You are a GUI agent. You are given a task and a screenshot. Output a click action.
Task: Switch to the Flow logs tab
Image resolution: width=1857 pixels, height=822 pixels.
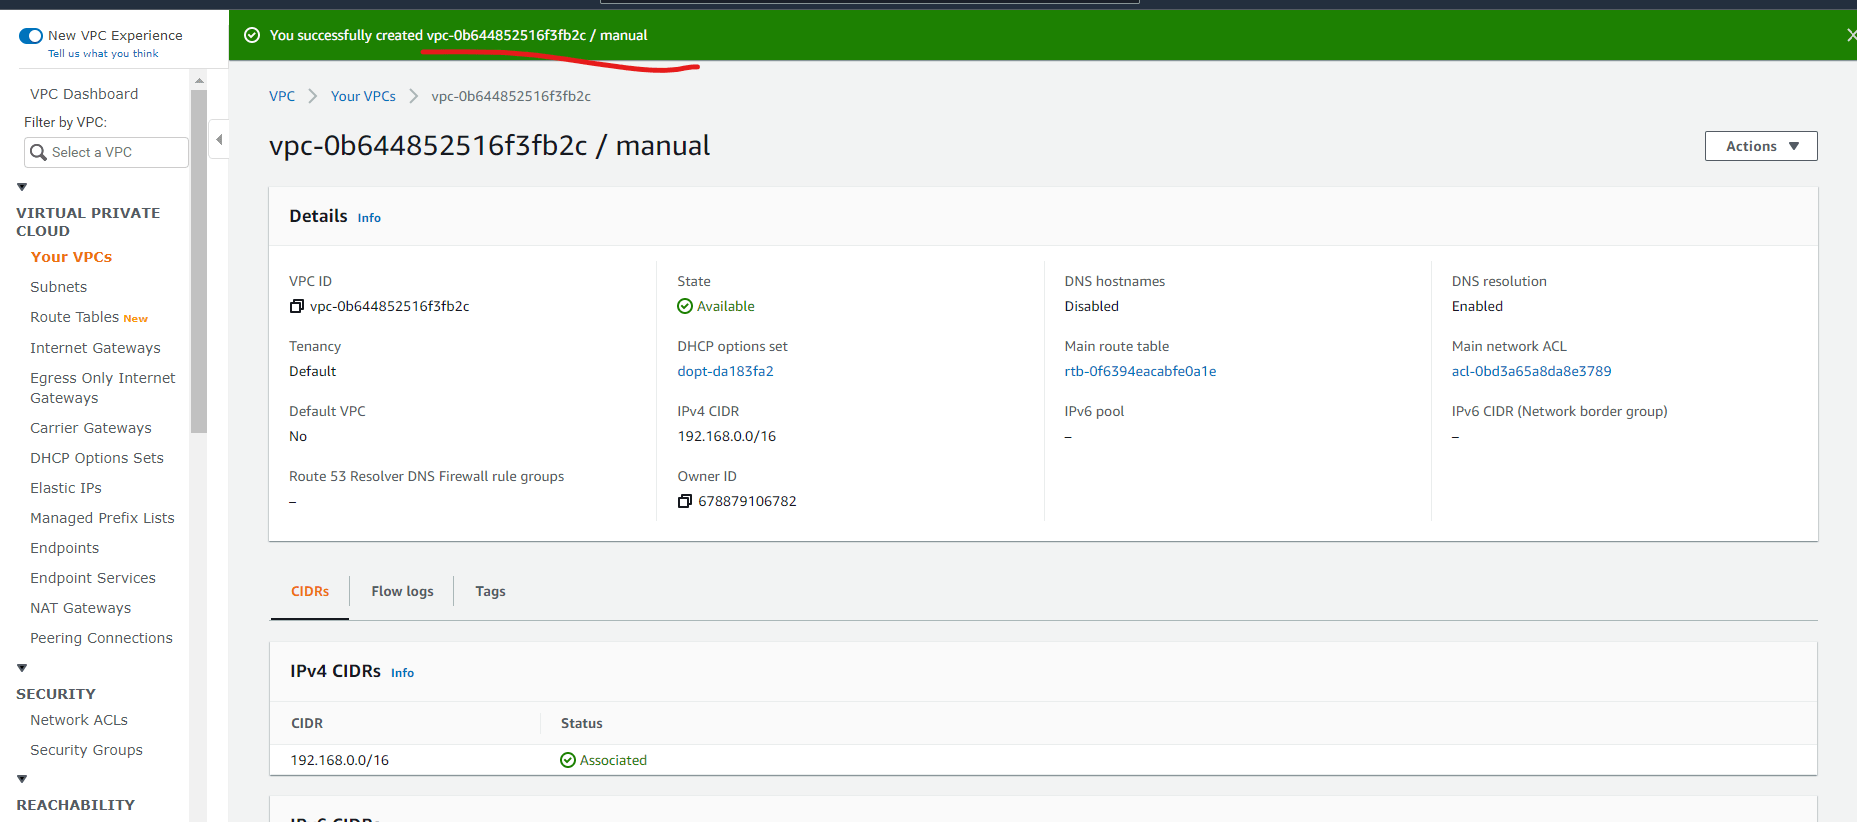402,591
